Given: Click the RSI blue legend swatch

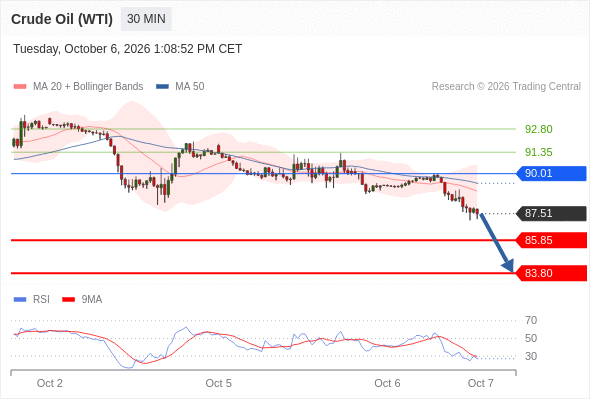Looking at the screenshot, I should tap(20, 300).
